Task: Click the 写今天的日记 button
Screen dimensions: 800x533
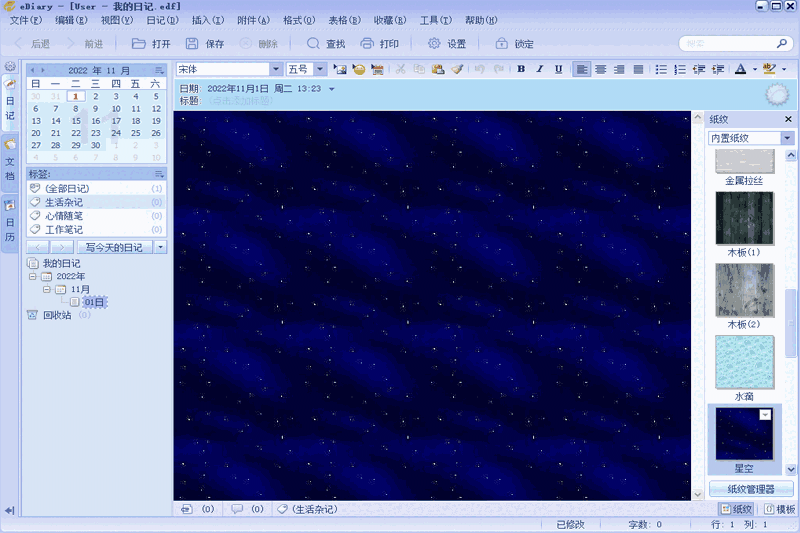Action: tap(114, 247)
